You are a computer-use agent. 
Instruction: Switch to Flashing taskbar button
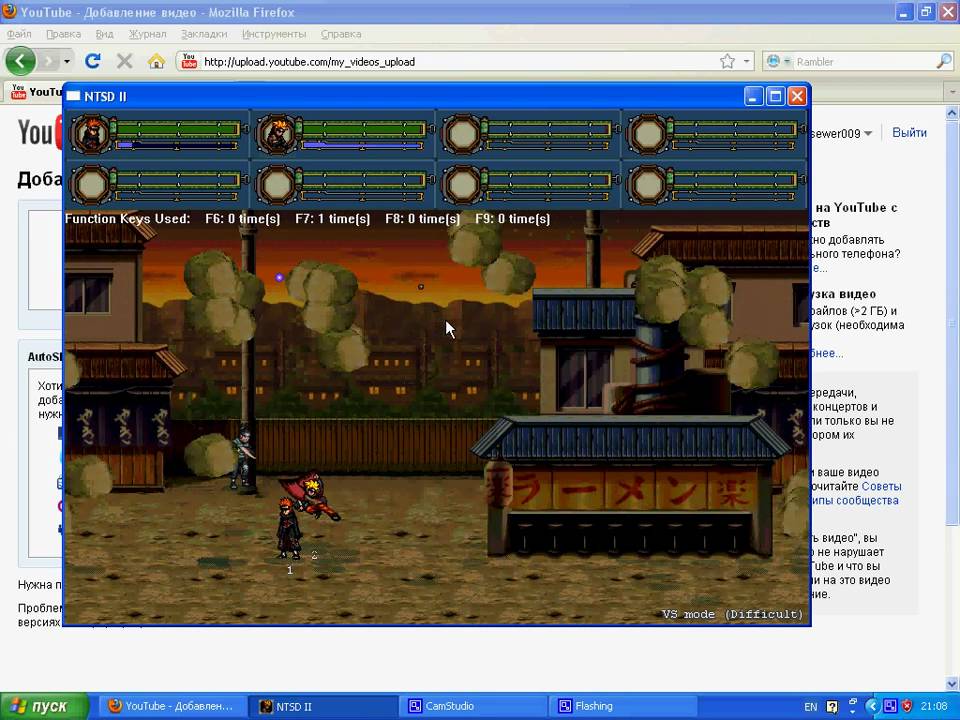point(623,706)
